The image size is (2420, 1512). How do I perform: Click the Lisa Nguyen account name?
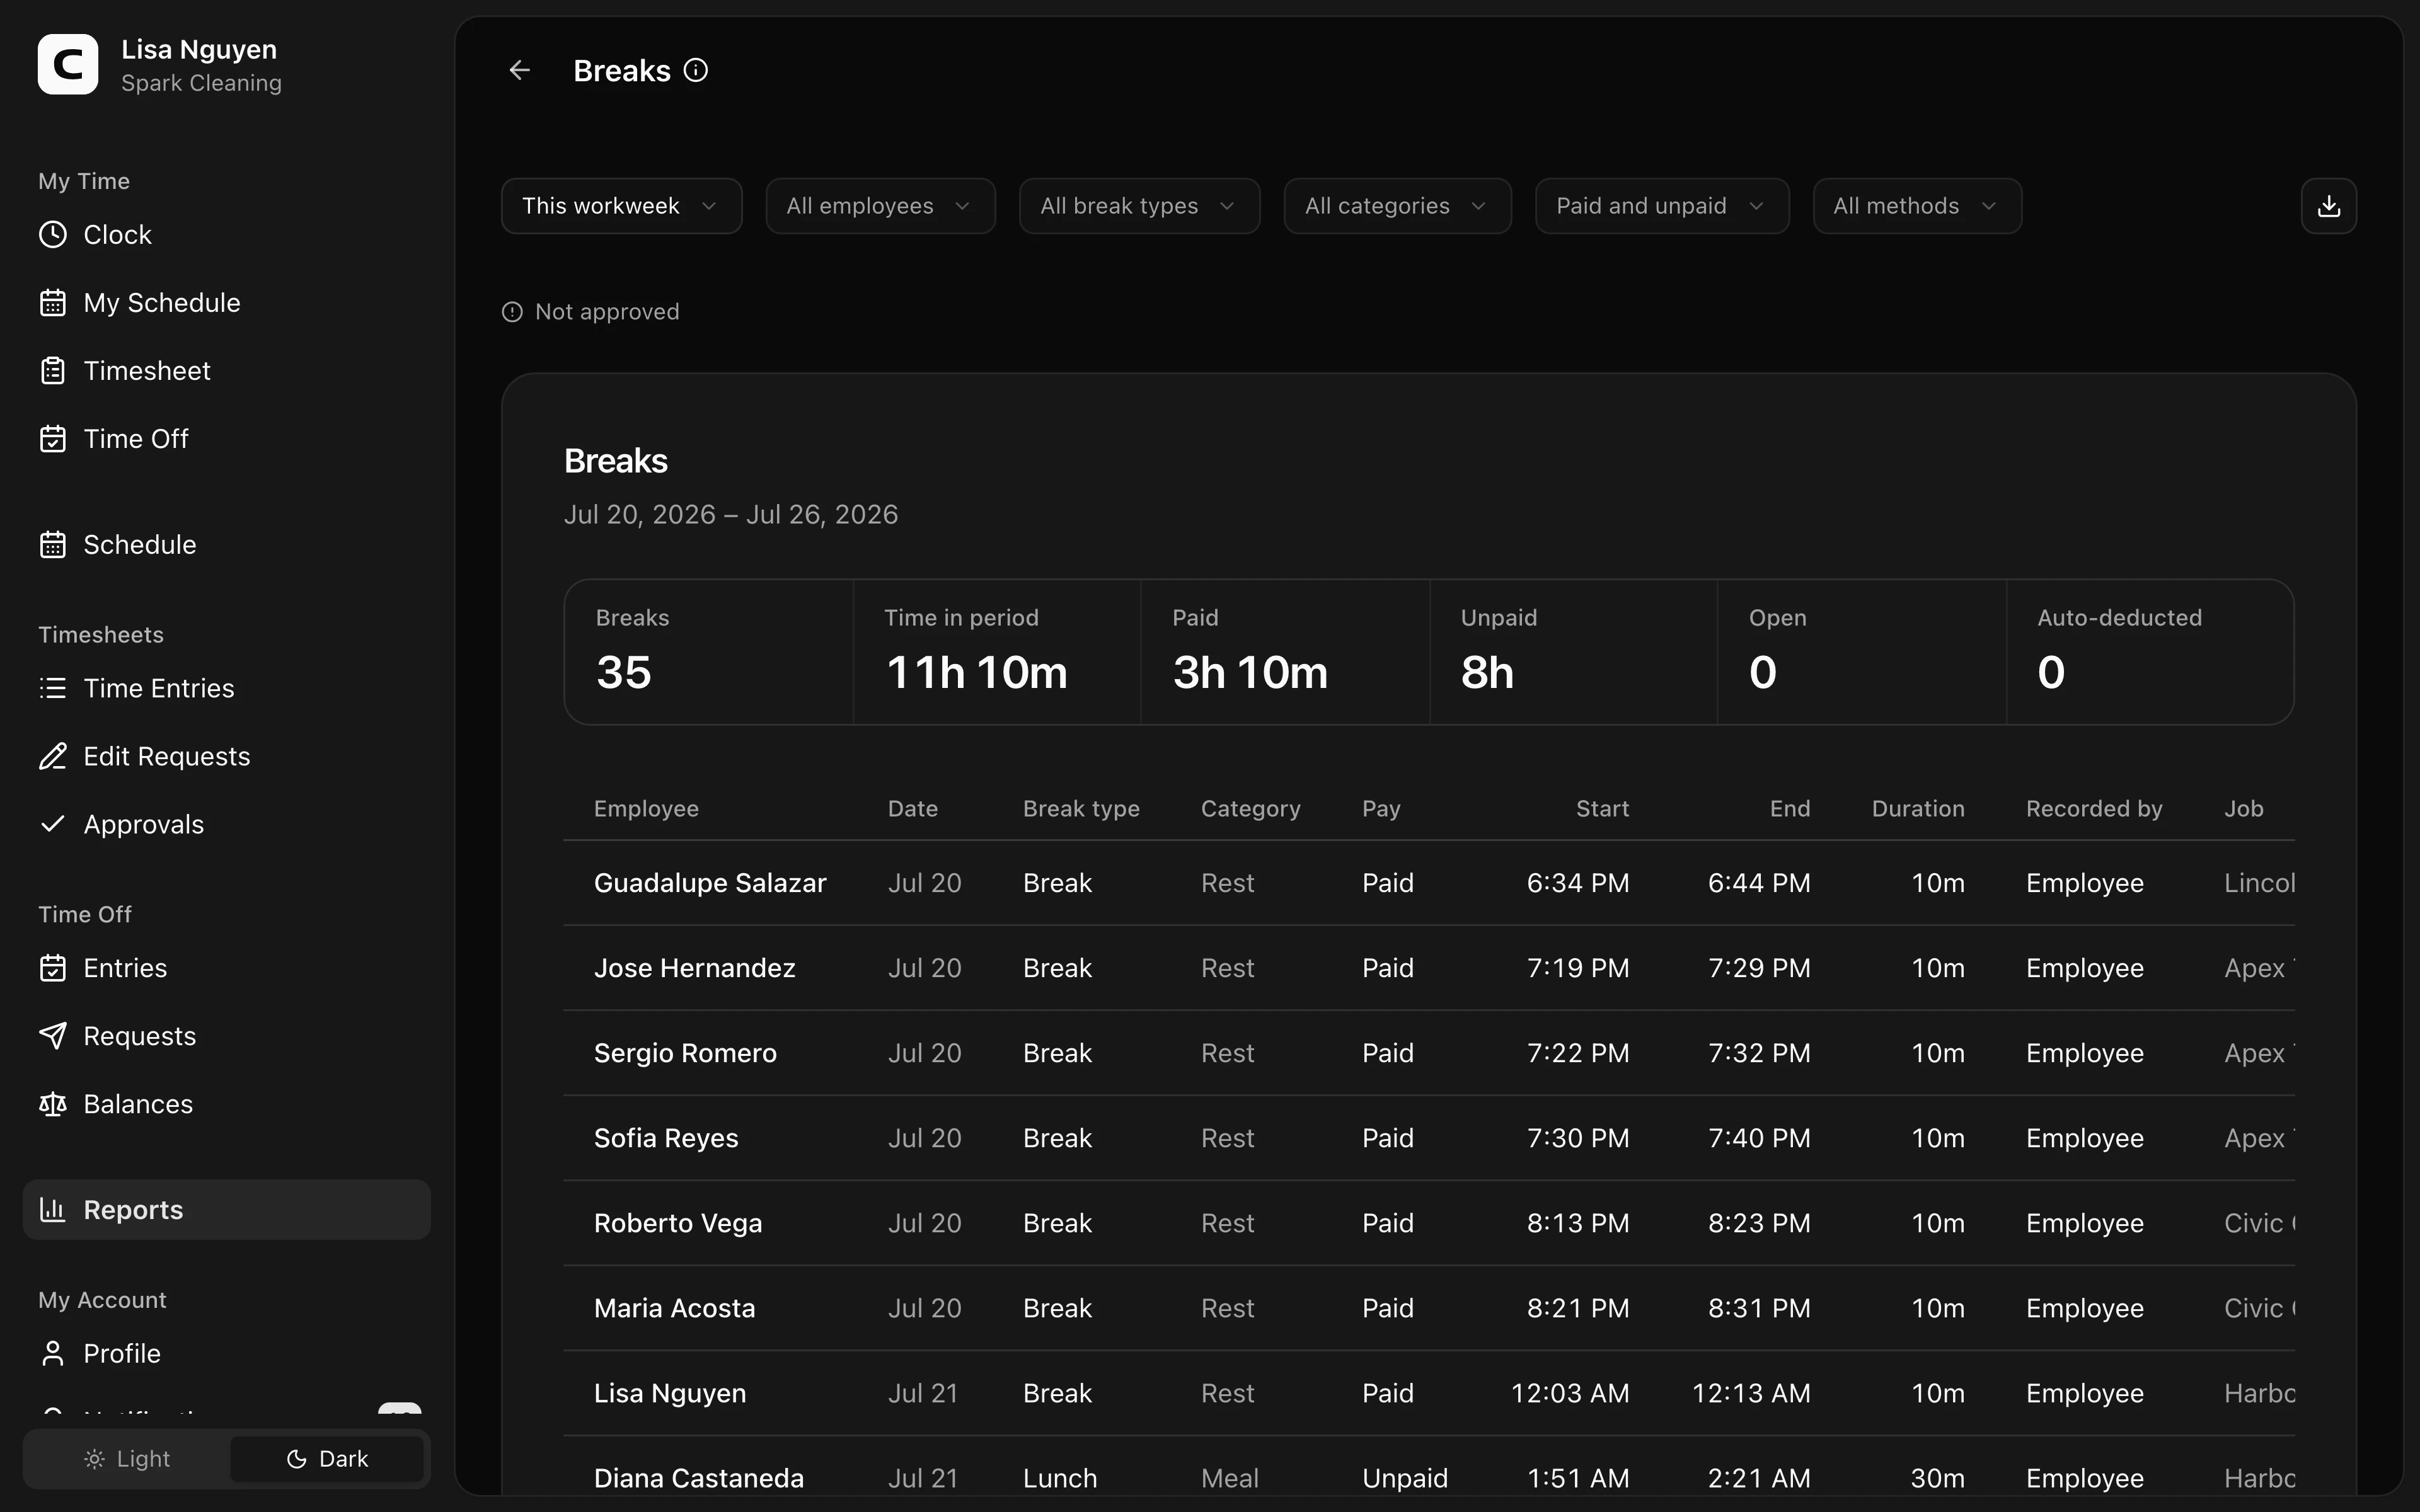[199, 49]
